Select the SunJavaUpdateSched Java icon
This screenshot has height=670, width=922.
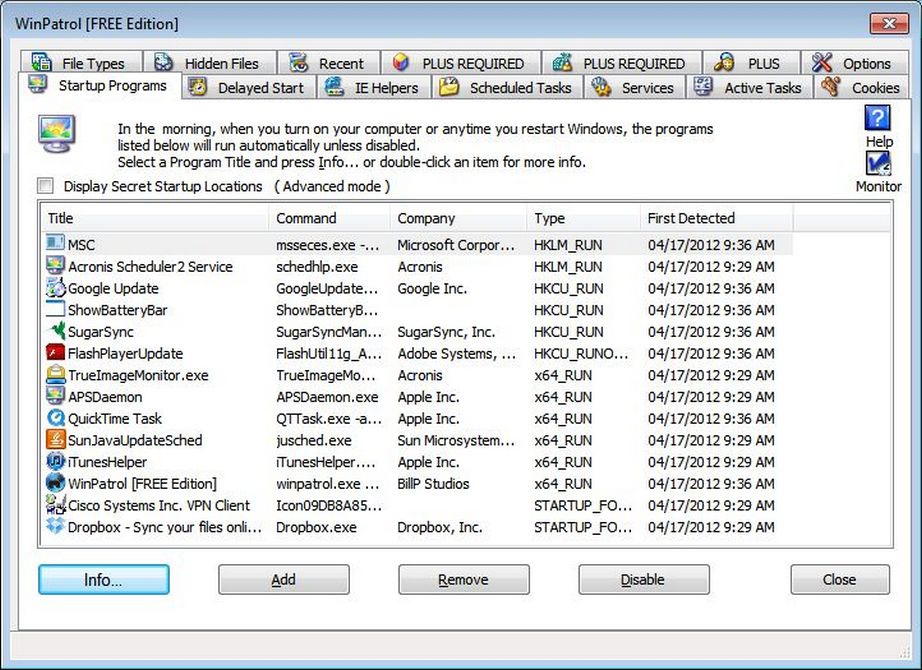coord(55,439)
